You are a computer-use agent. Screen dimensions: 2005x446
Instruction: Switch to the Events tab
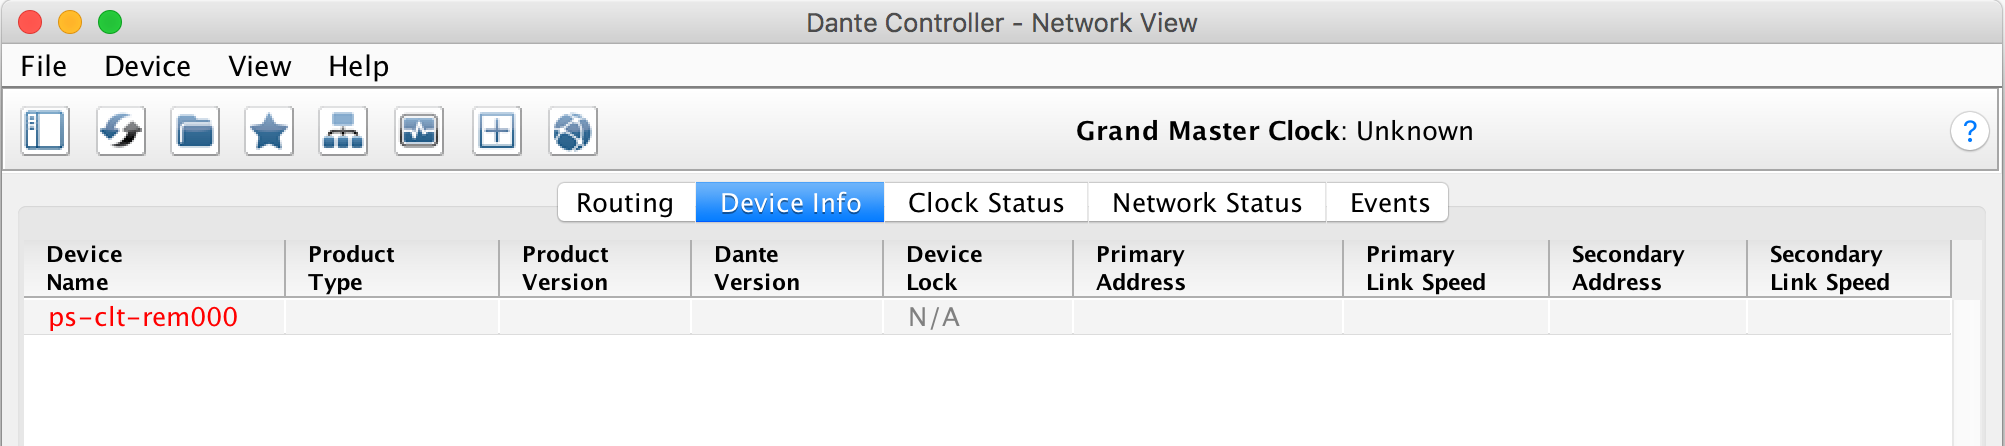pyautogui.click(x=1389, y=203)
